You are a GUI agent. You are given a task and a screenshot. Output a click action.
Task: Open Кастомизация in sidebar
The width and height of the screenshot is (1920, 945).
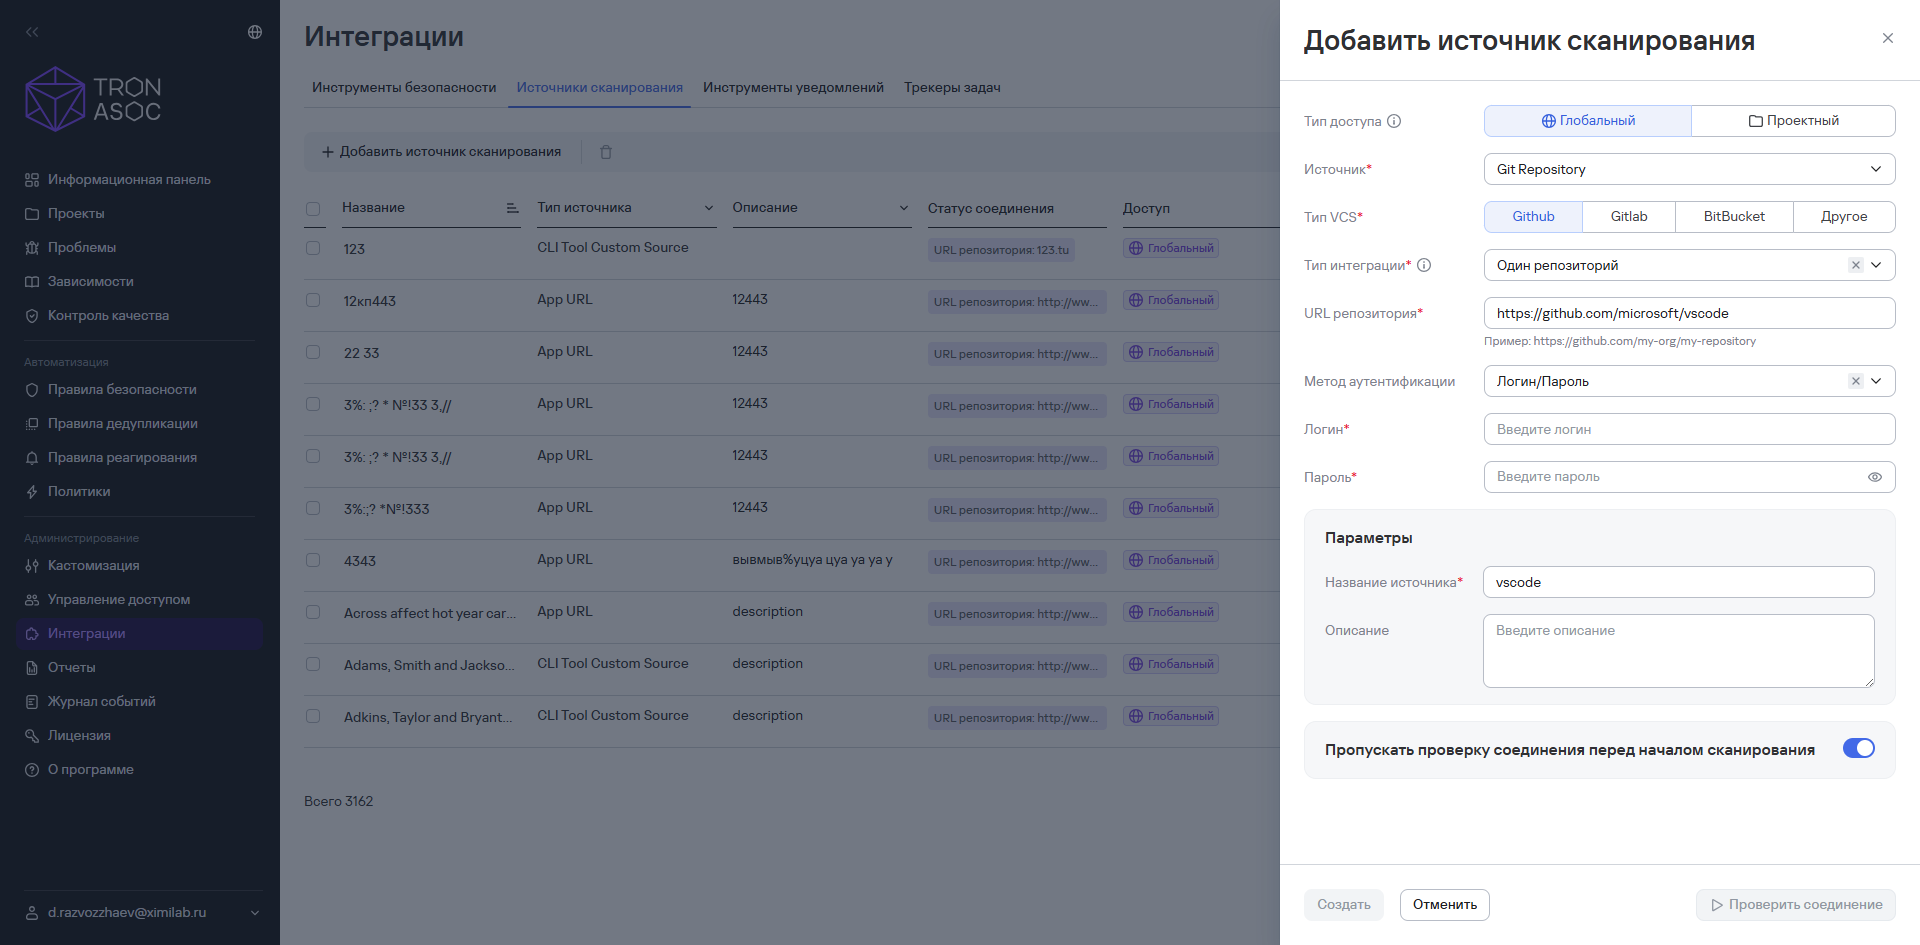click(93, 566)
